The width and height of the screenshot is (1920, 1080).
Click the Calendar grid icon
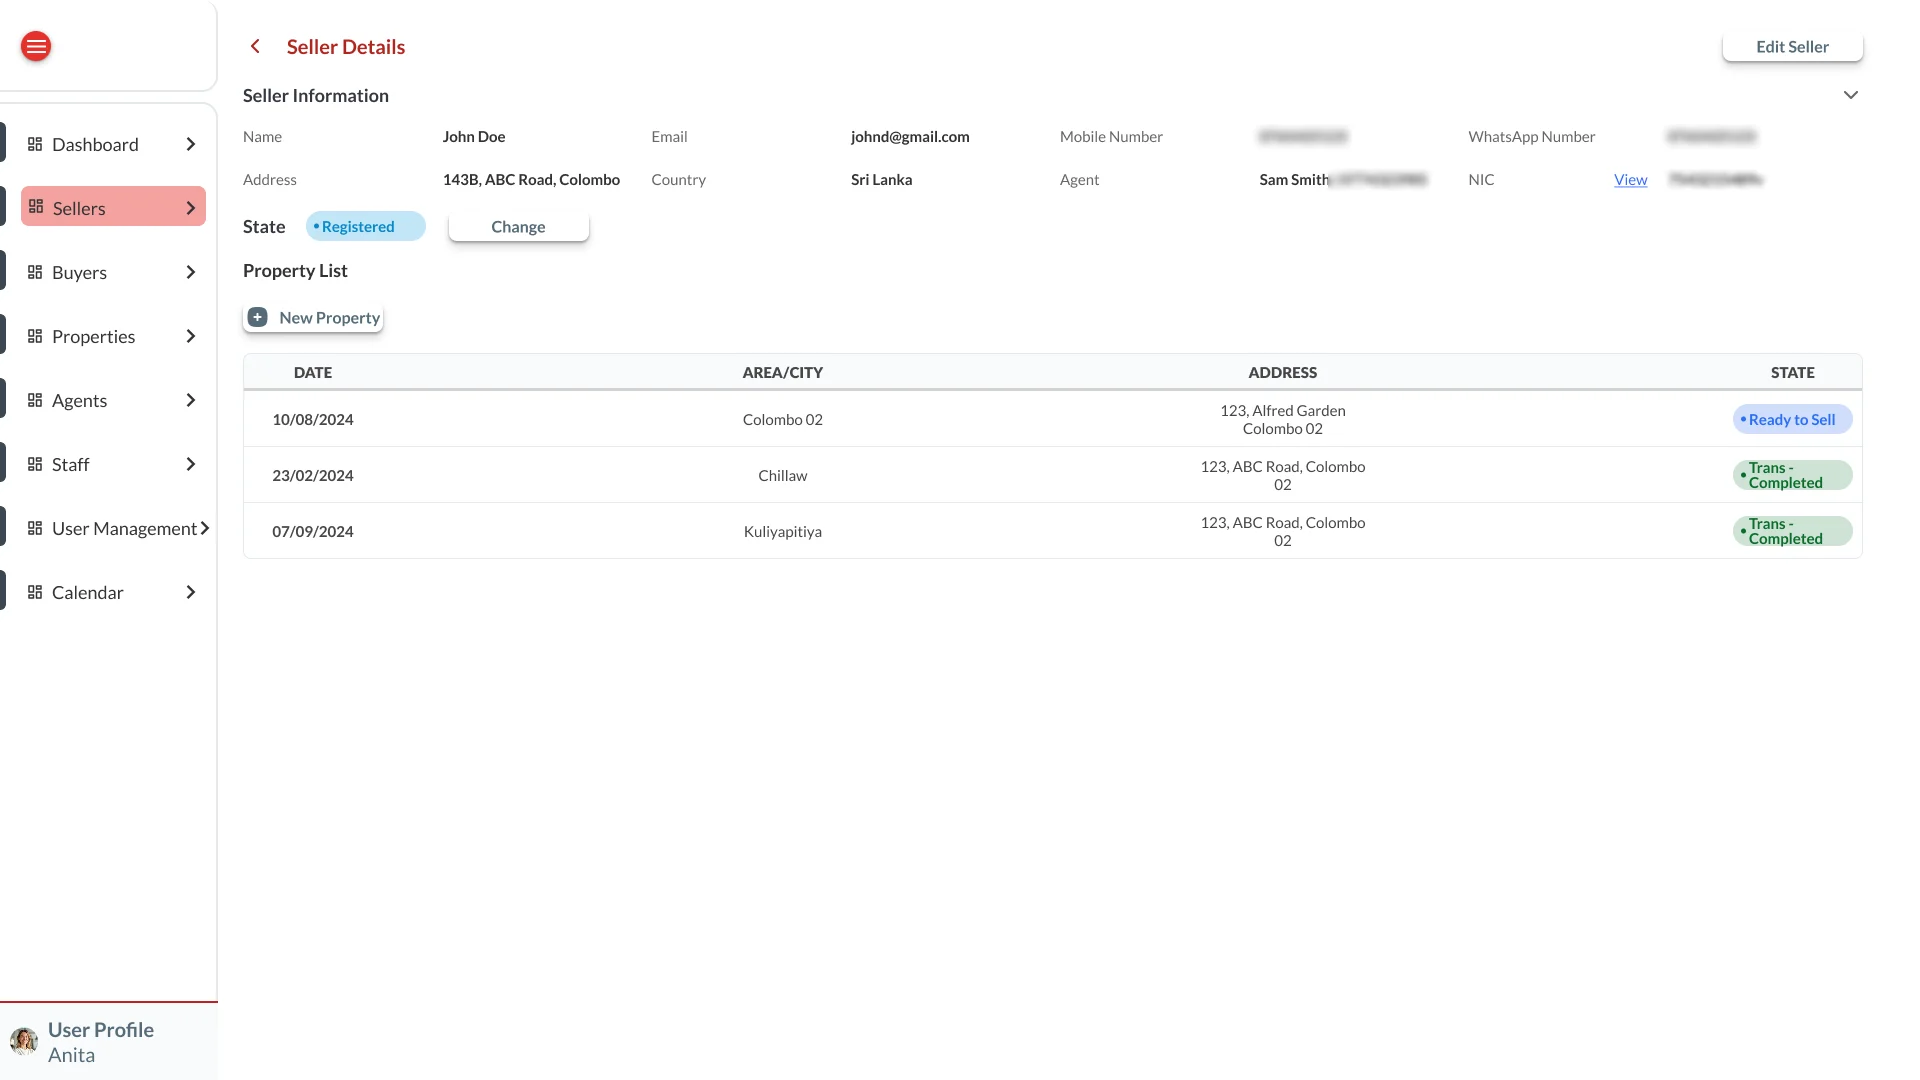point(35,592)
